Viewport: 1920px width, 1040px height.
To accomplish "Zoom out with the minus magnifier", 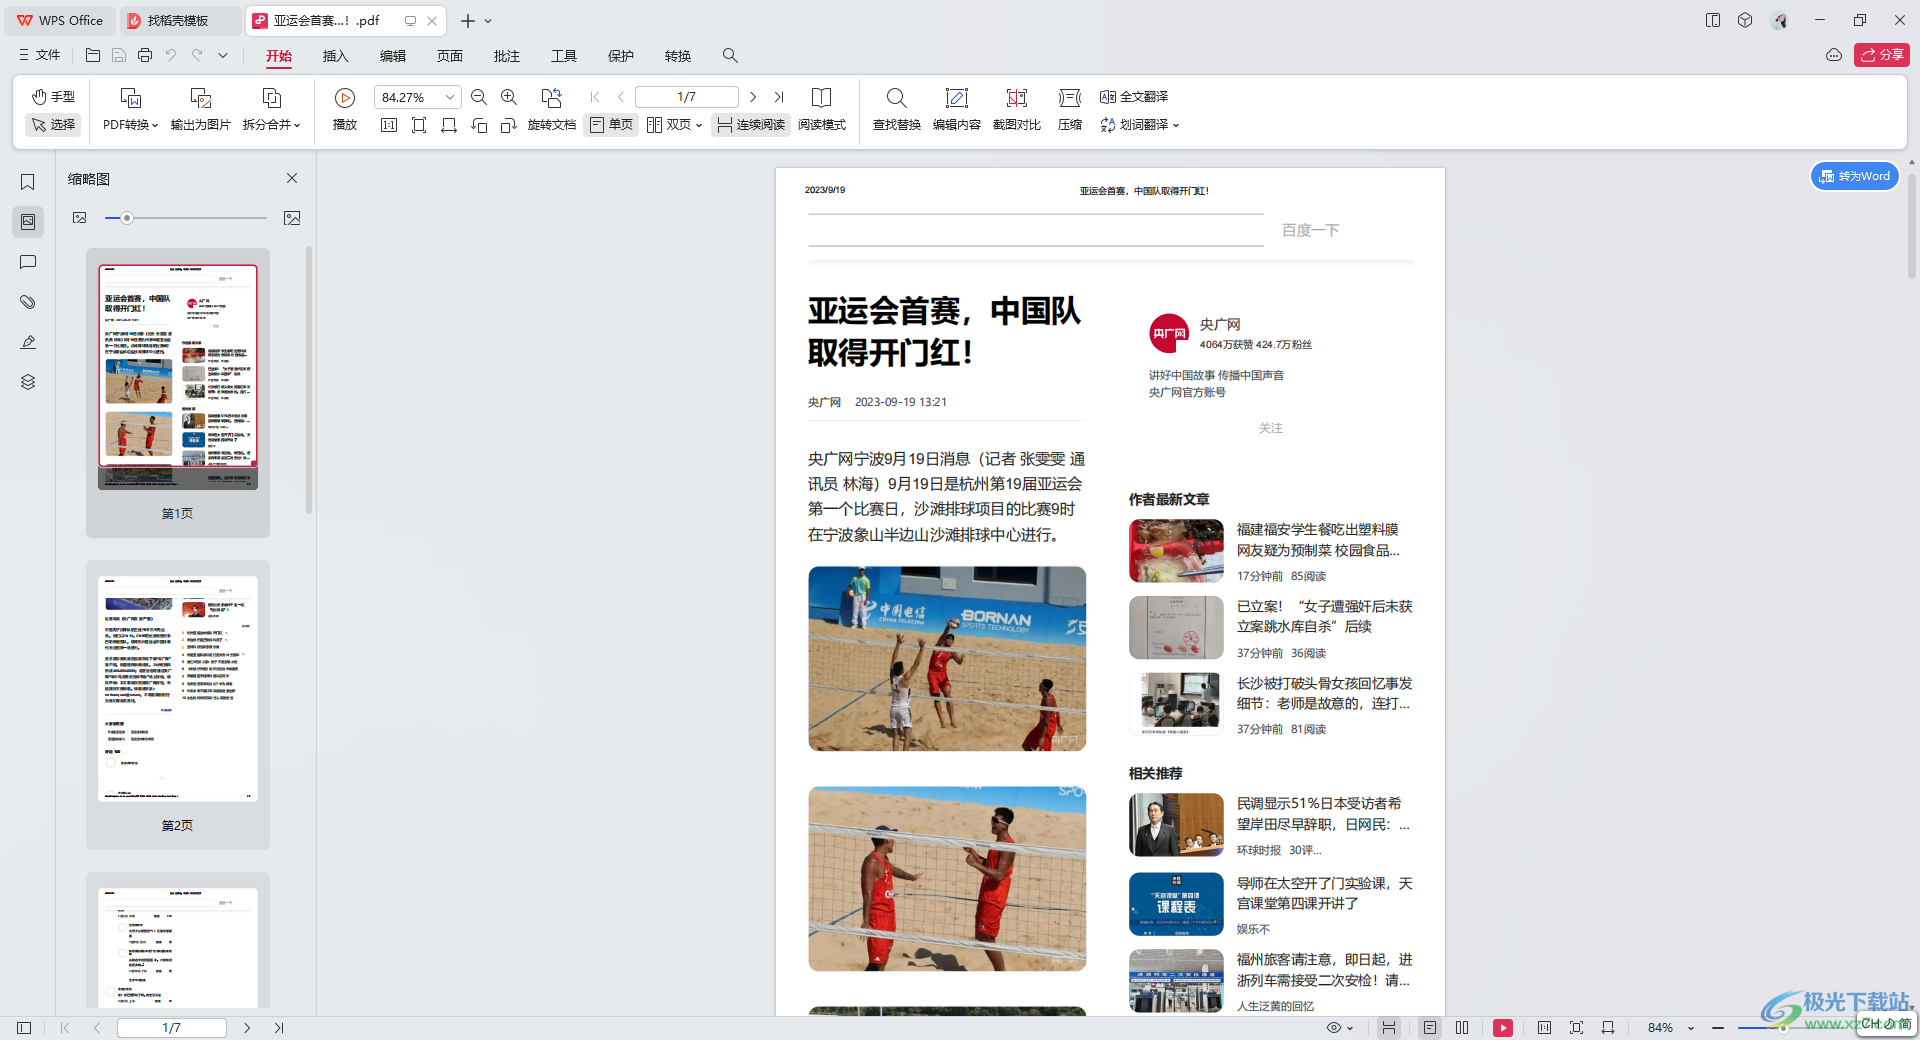I will click(479, 97).
